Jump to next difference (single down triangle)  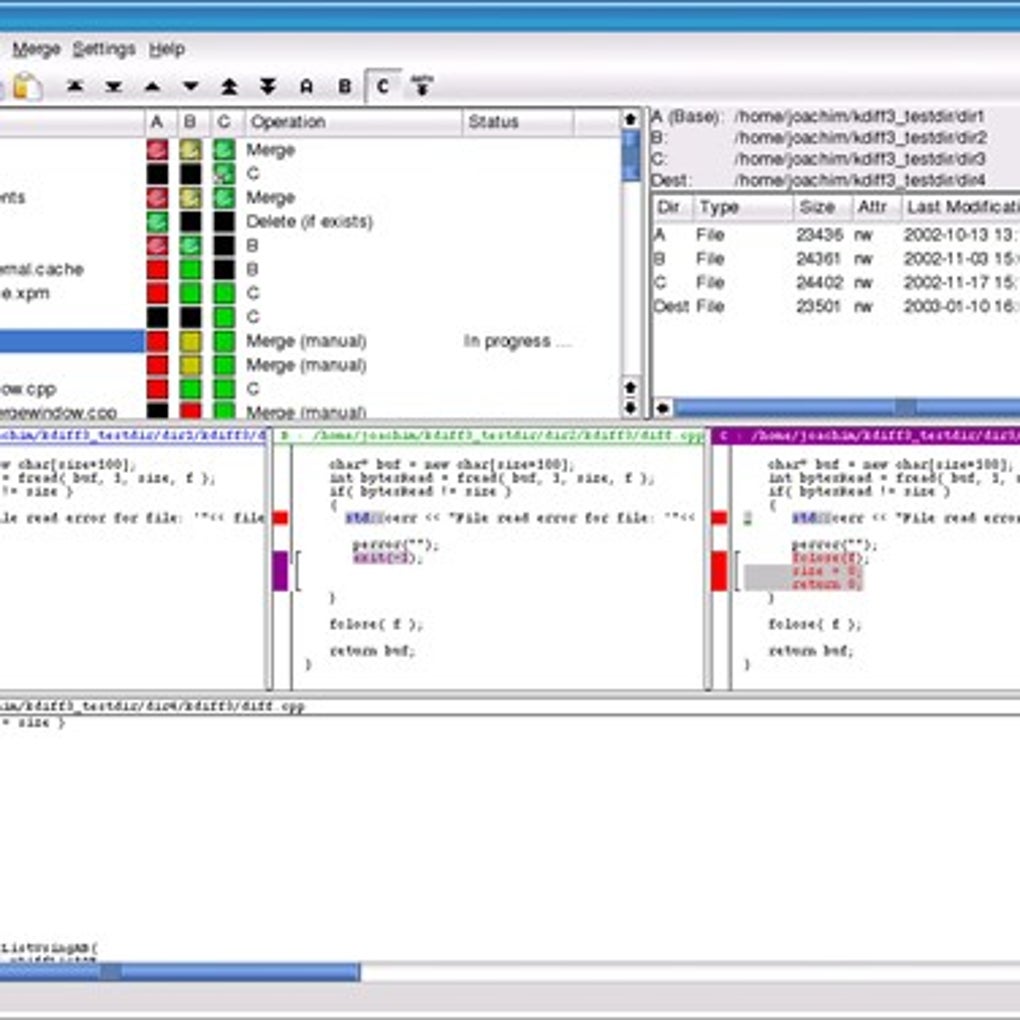[191, 86]
